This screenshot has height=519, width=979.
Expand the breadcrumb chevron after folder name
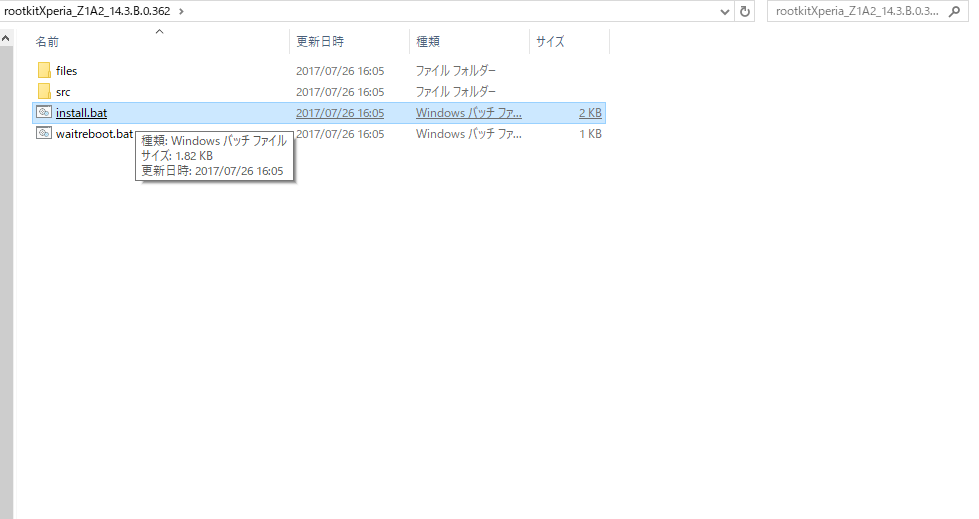tap(181, 11)
